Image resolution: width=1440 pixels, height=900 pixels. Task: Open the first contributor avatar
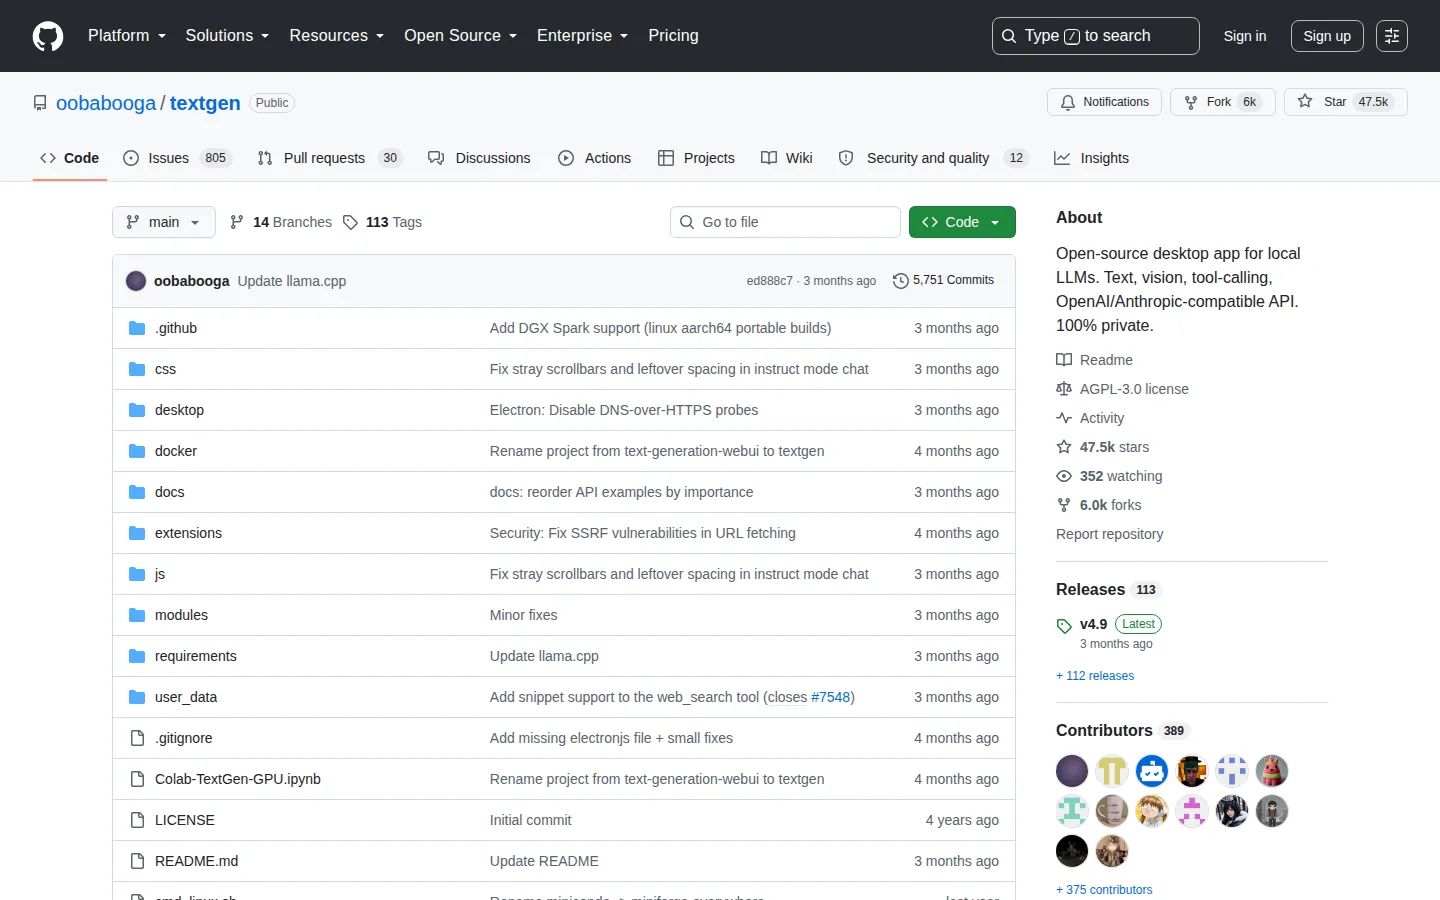click(x=1072, y=771)
